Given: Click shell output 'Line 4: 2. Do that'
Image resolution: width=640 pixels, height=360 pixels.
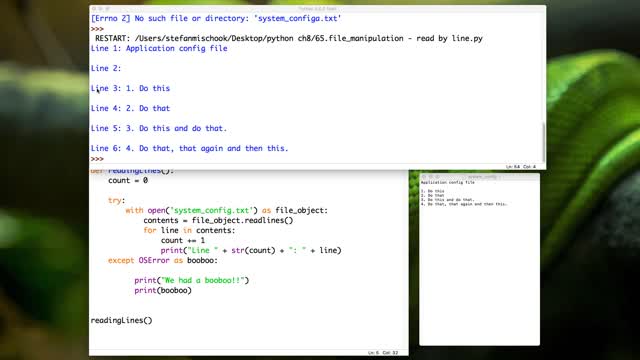Looking at the screenshot, I should (x=130, y=109).
